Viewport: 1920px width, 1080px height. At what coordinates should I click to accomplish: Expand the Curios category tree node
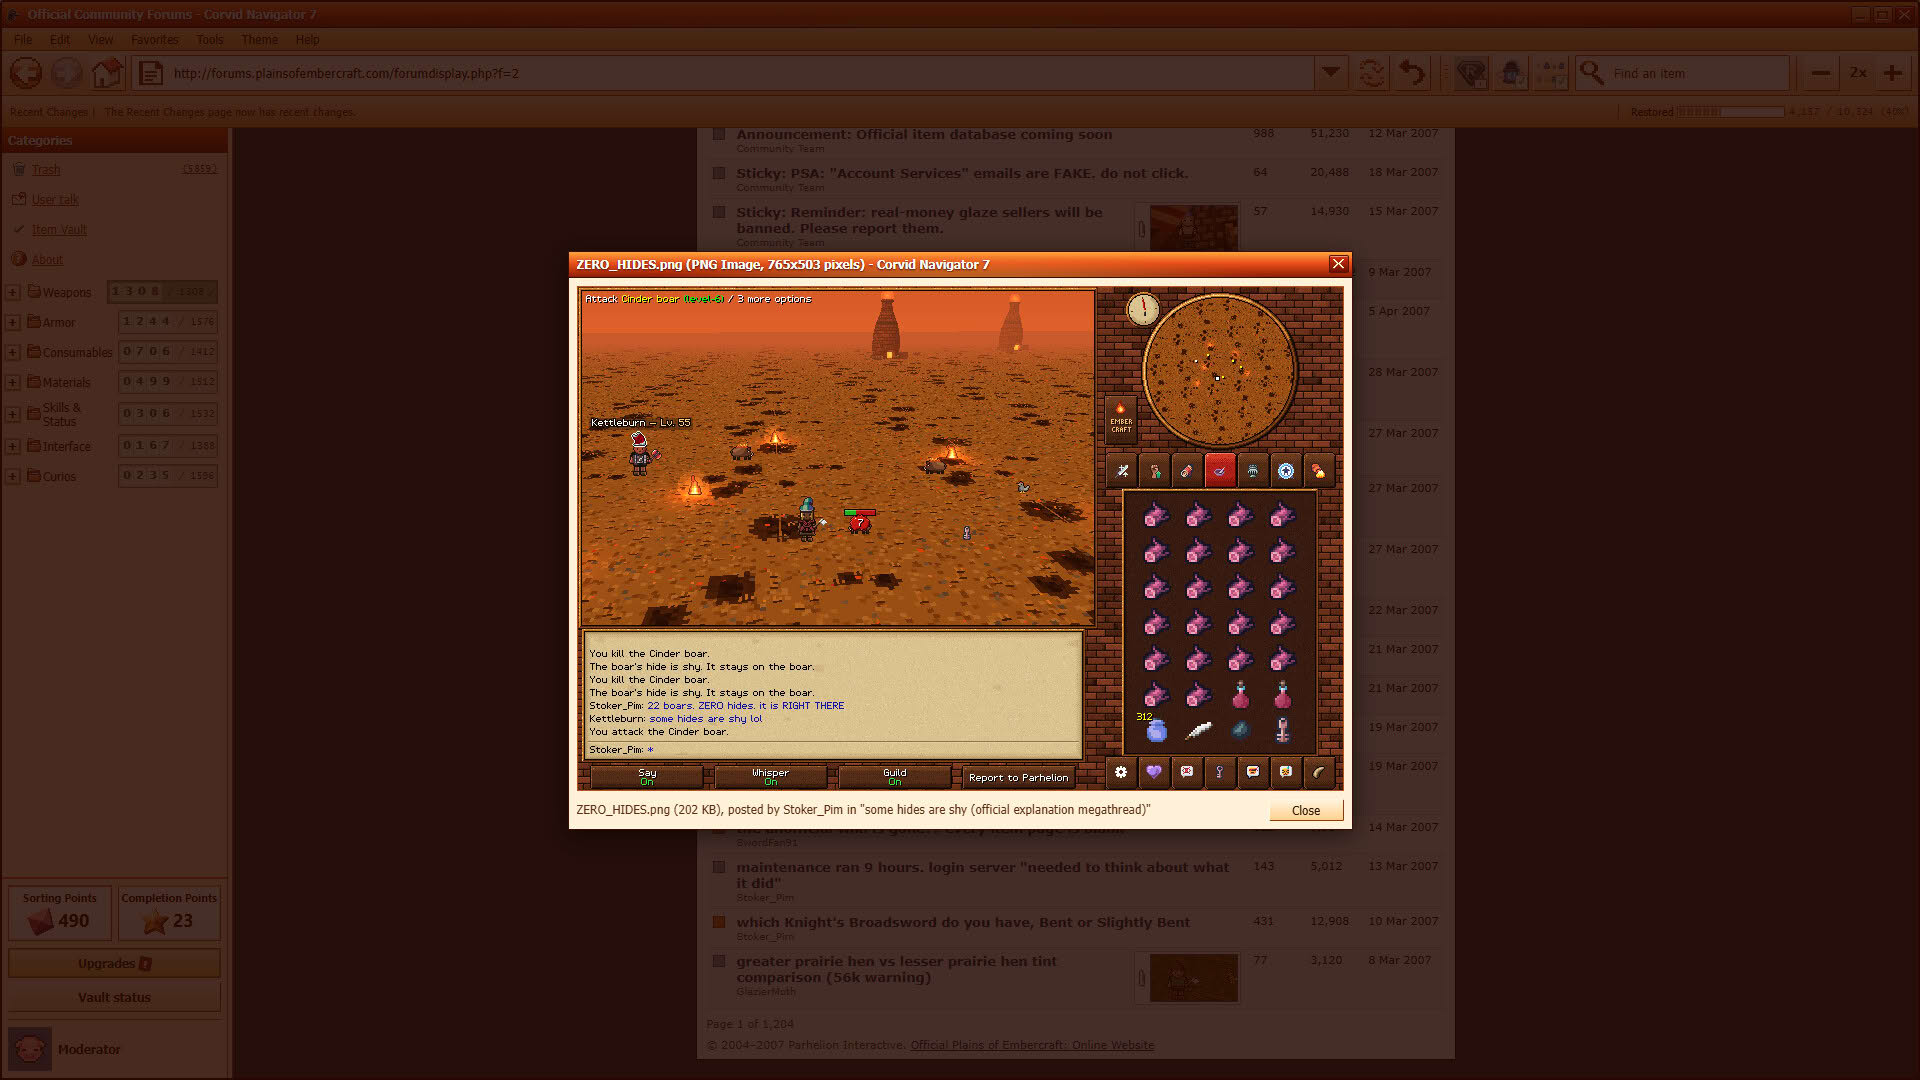pyautogui.click(x=13, y=476)
